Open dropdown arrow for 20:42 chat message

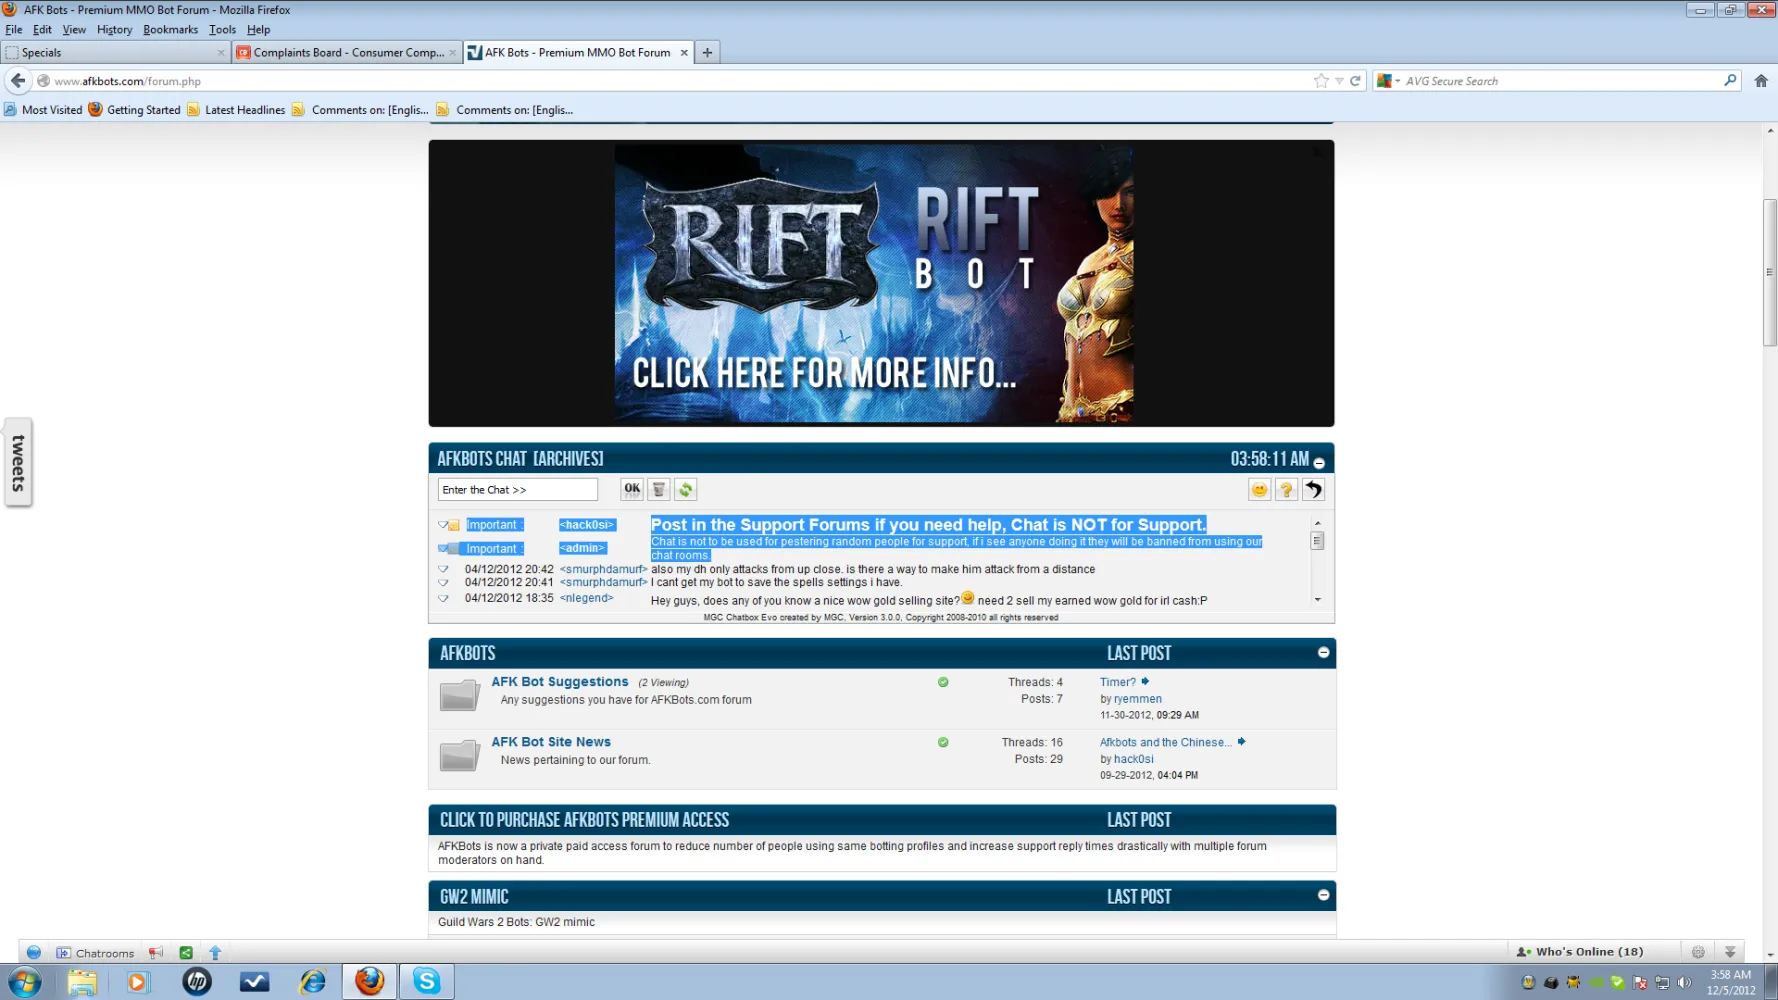[443, 569]
